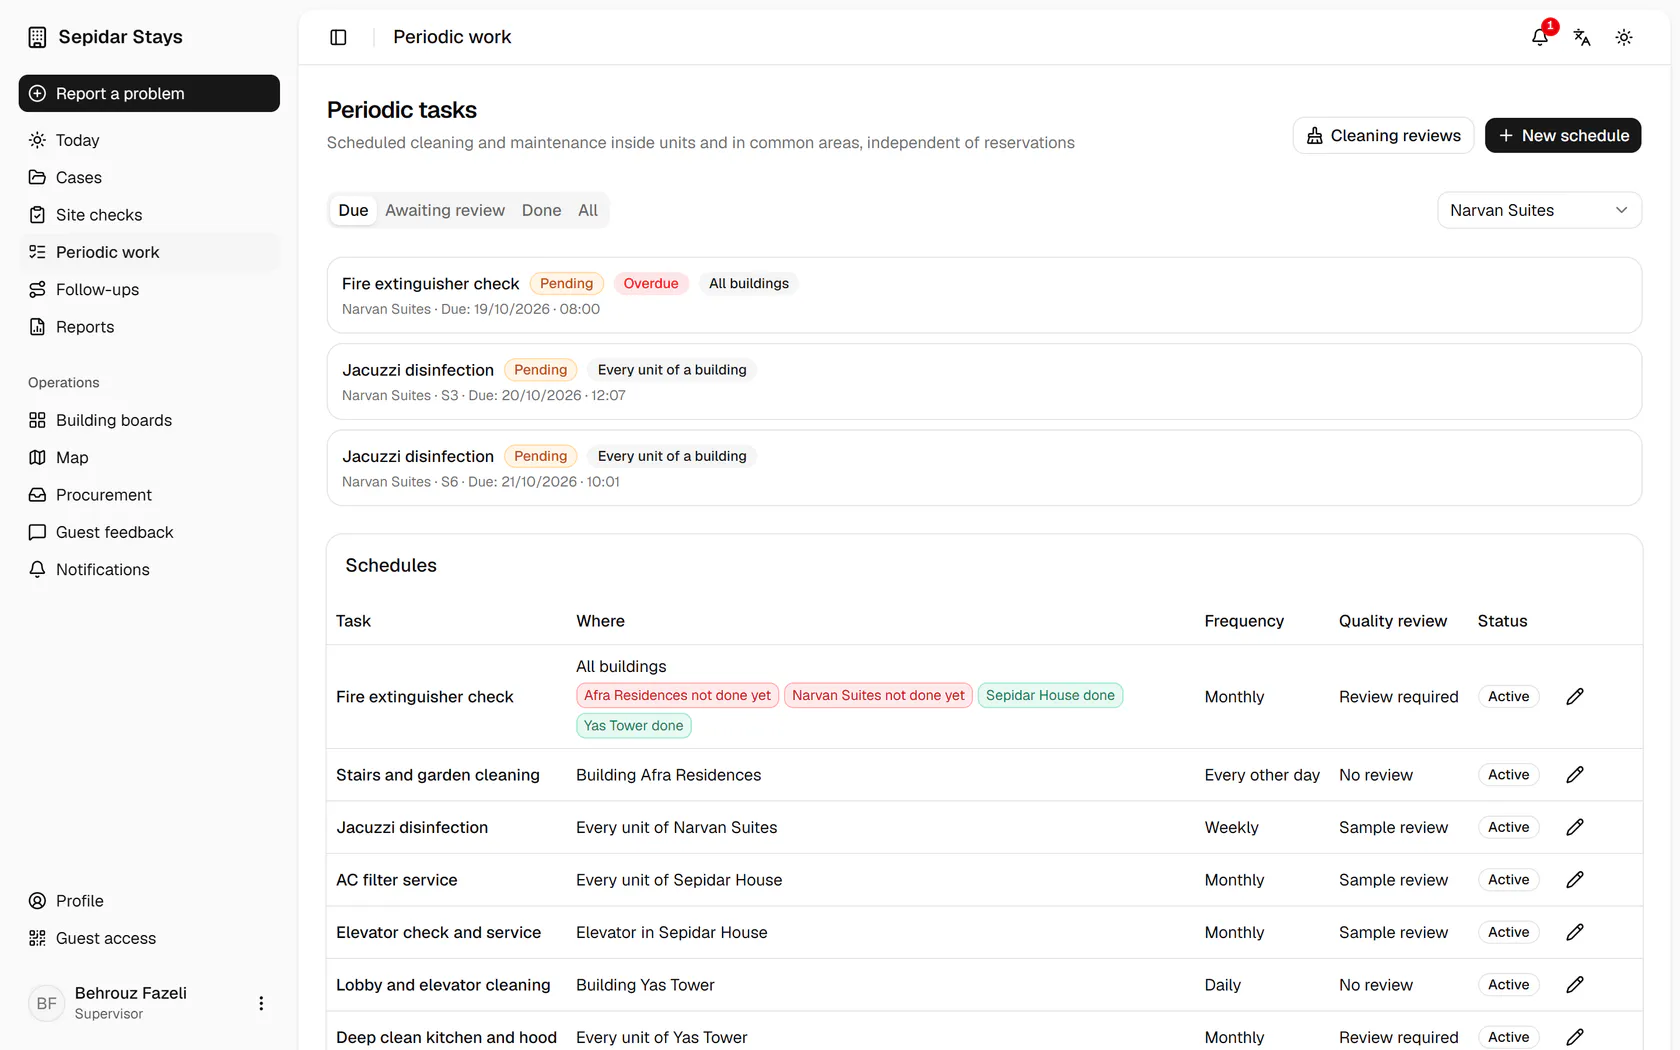Click the Sepidar Stays building logo
Image resolution: width=1680 pixels, height=1050 pixels.
[x=37, y=37]
